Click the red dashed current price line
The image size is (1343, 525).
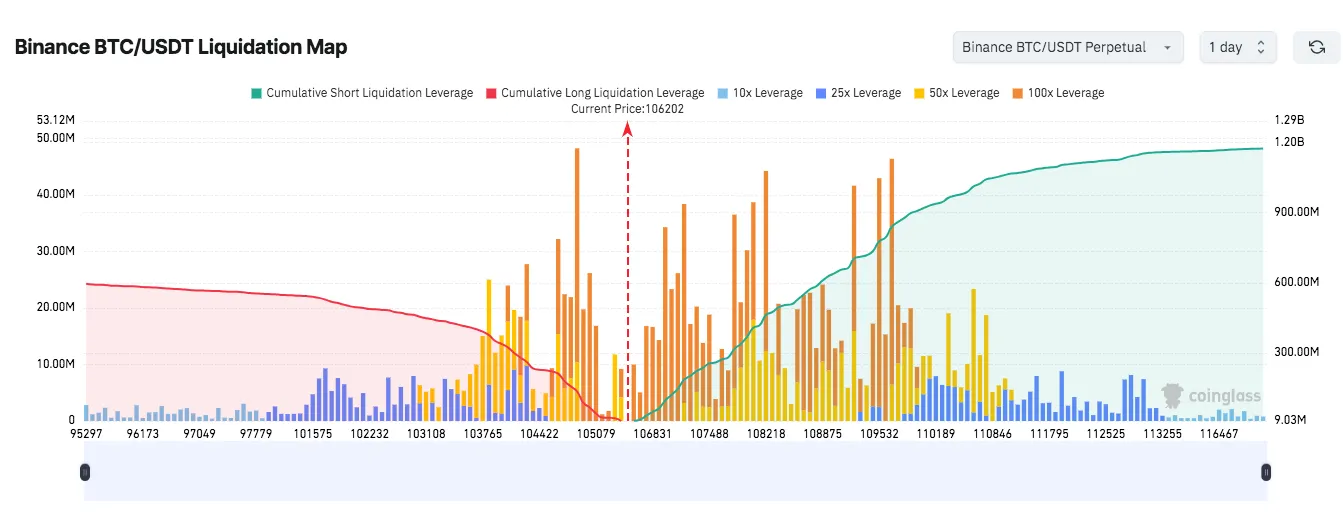coord(627,272)
